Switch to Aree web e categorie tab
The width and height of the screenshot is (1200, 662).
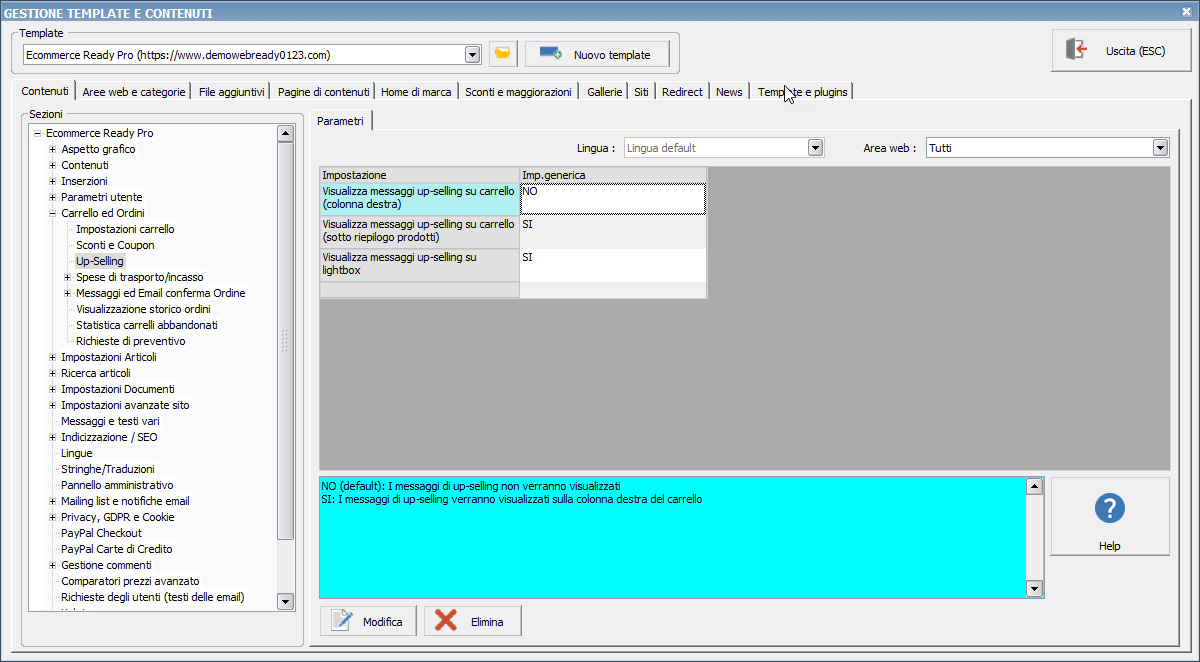pyautogui.click(x=134, y=91)
